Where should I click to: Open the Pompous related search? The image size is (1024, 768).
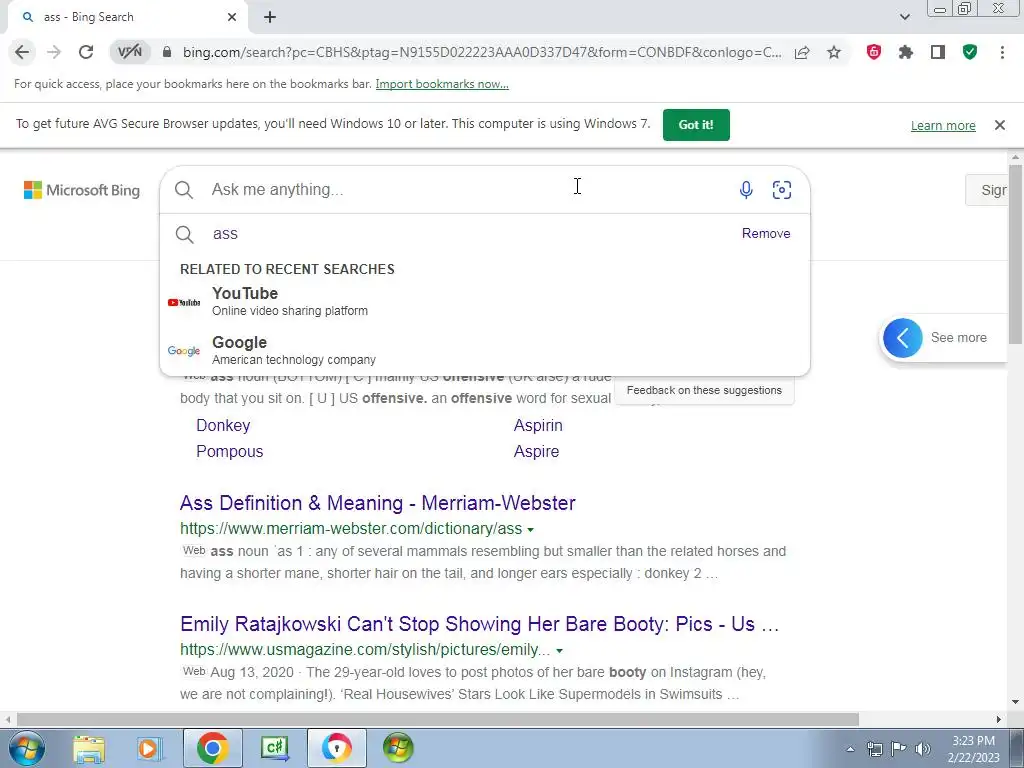(x=230, y=451)
